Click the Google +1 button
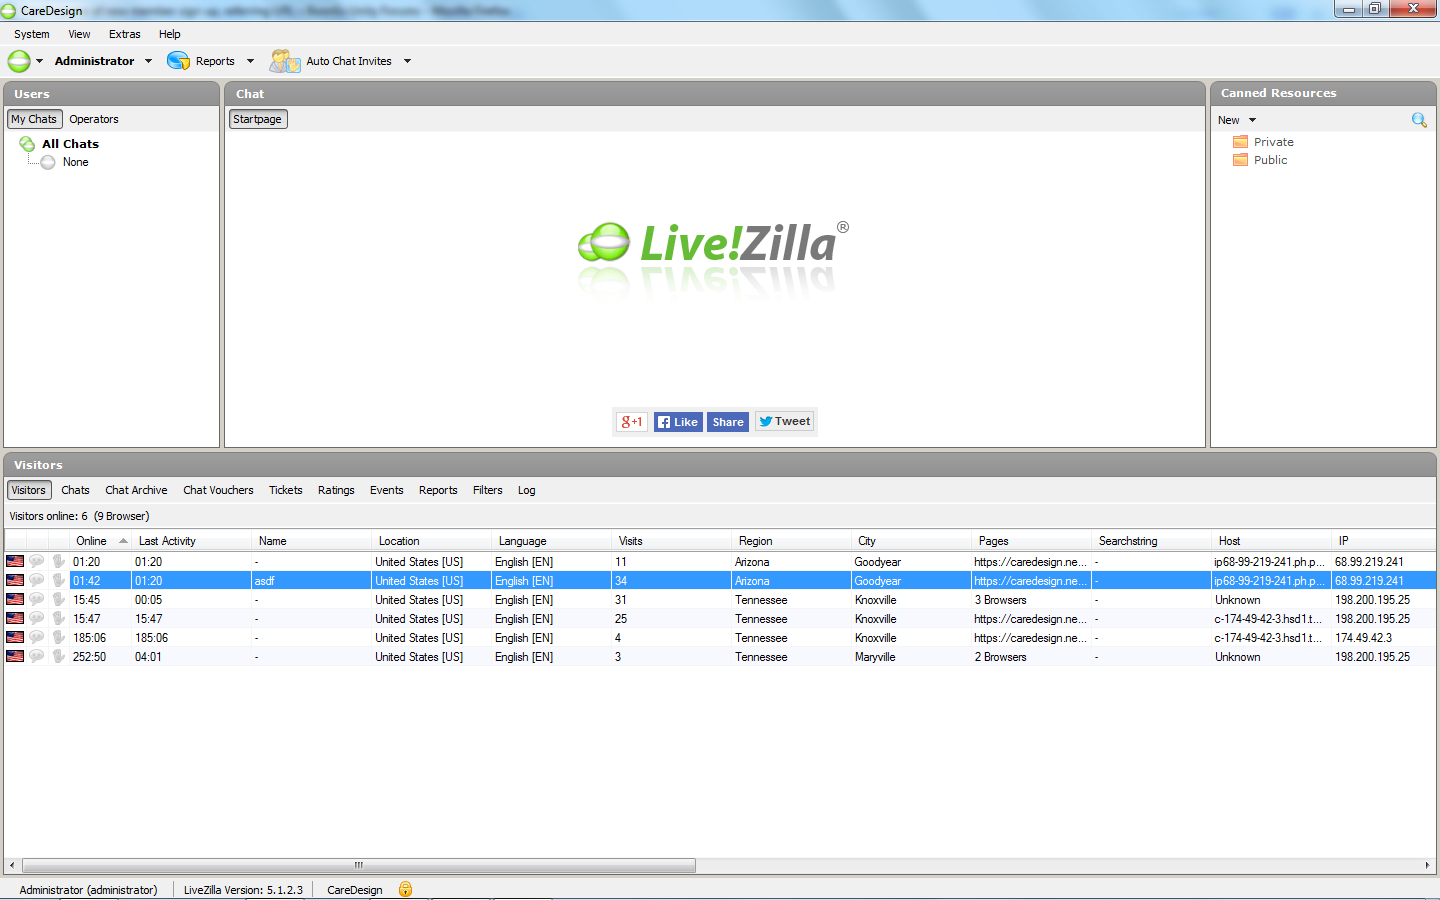Viewport: 1440px width, 900px height. pos(632,422)
